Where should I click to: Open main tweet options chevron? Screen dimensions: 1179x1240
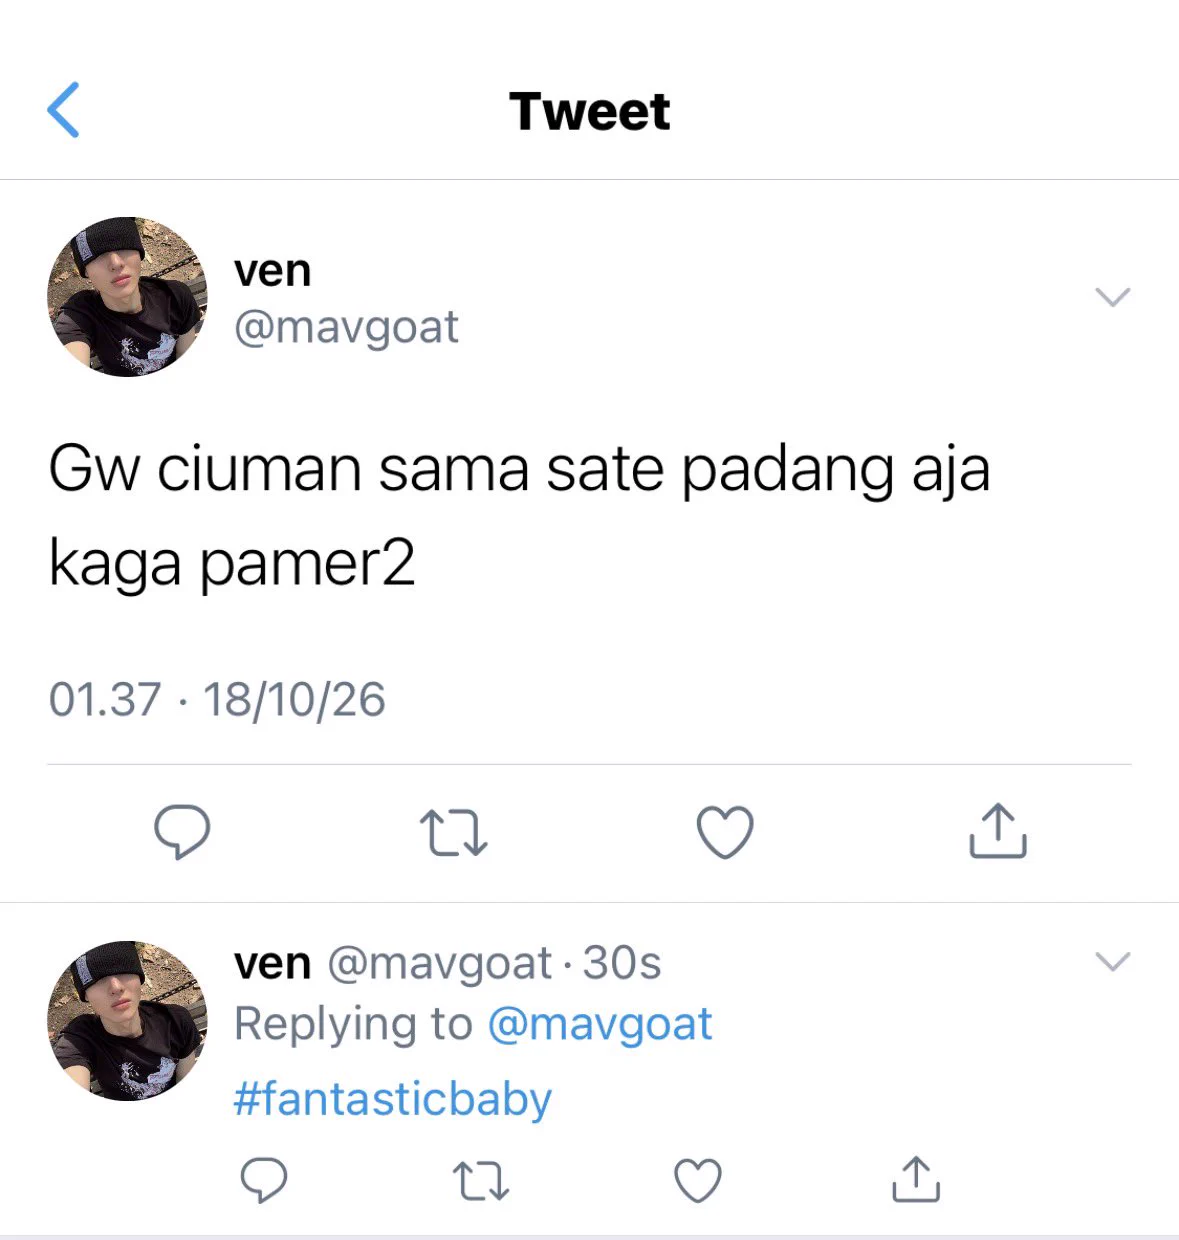(x=1113, y=297)
